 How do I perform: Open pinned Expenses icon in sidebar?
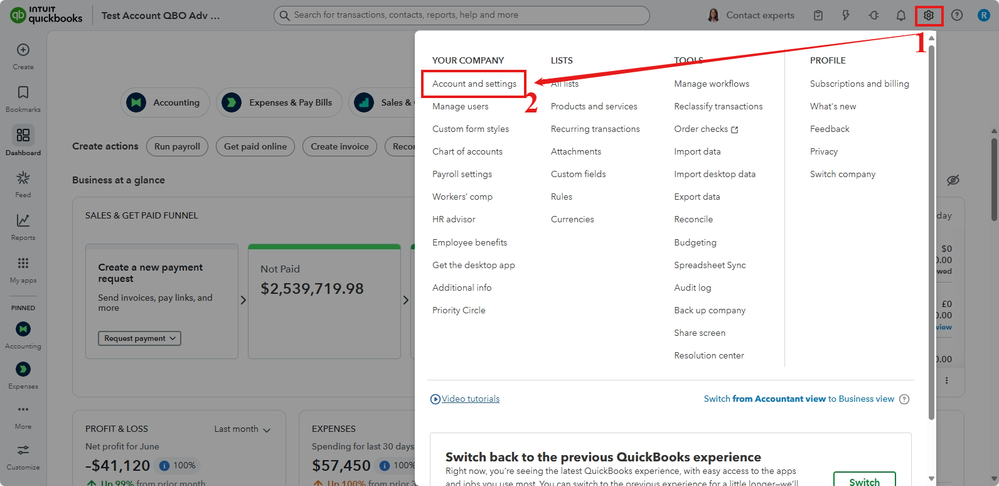(23, 369)
